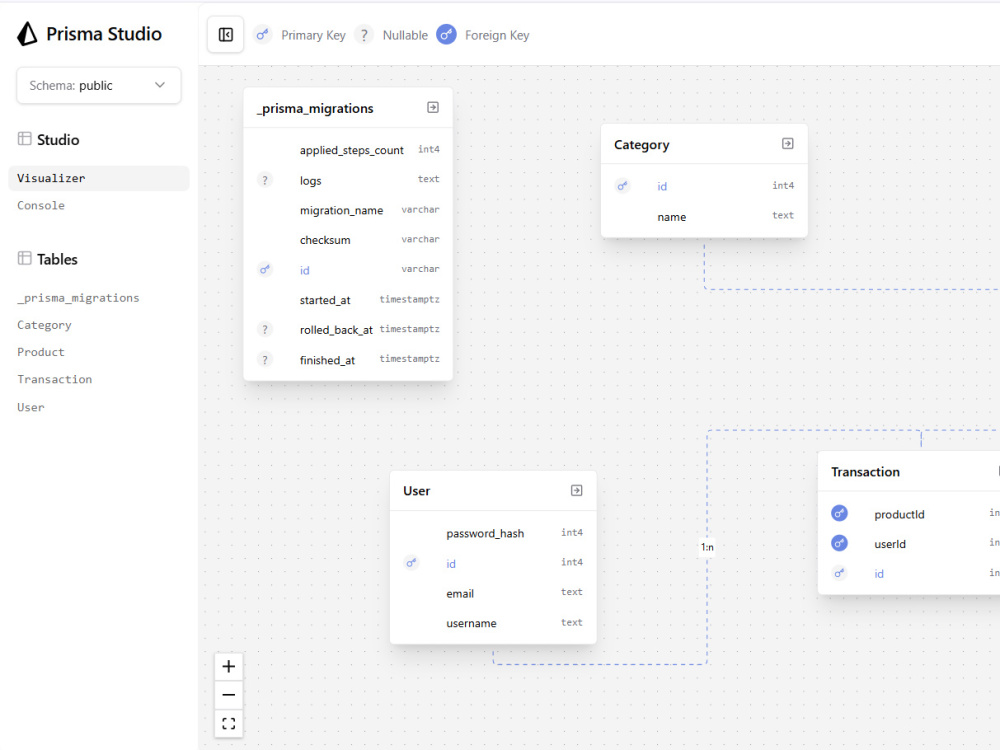Select the username field

[x=471, y=623]
